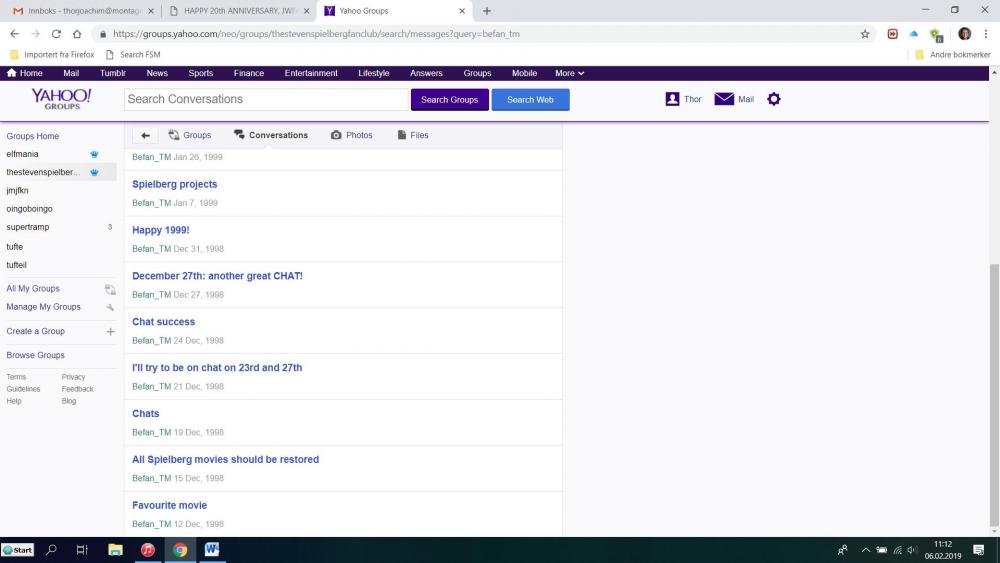Viewport: 1000px width, 563px height.
Task: Click Home in the Yahoo navigation bar
Action: (x=24, y=73)
